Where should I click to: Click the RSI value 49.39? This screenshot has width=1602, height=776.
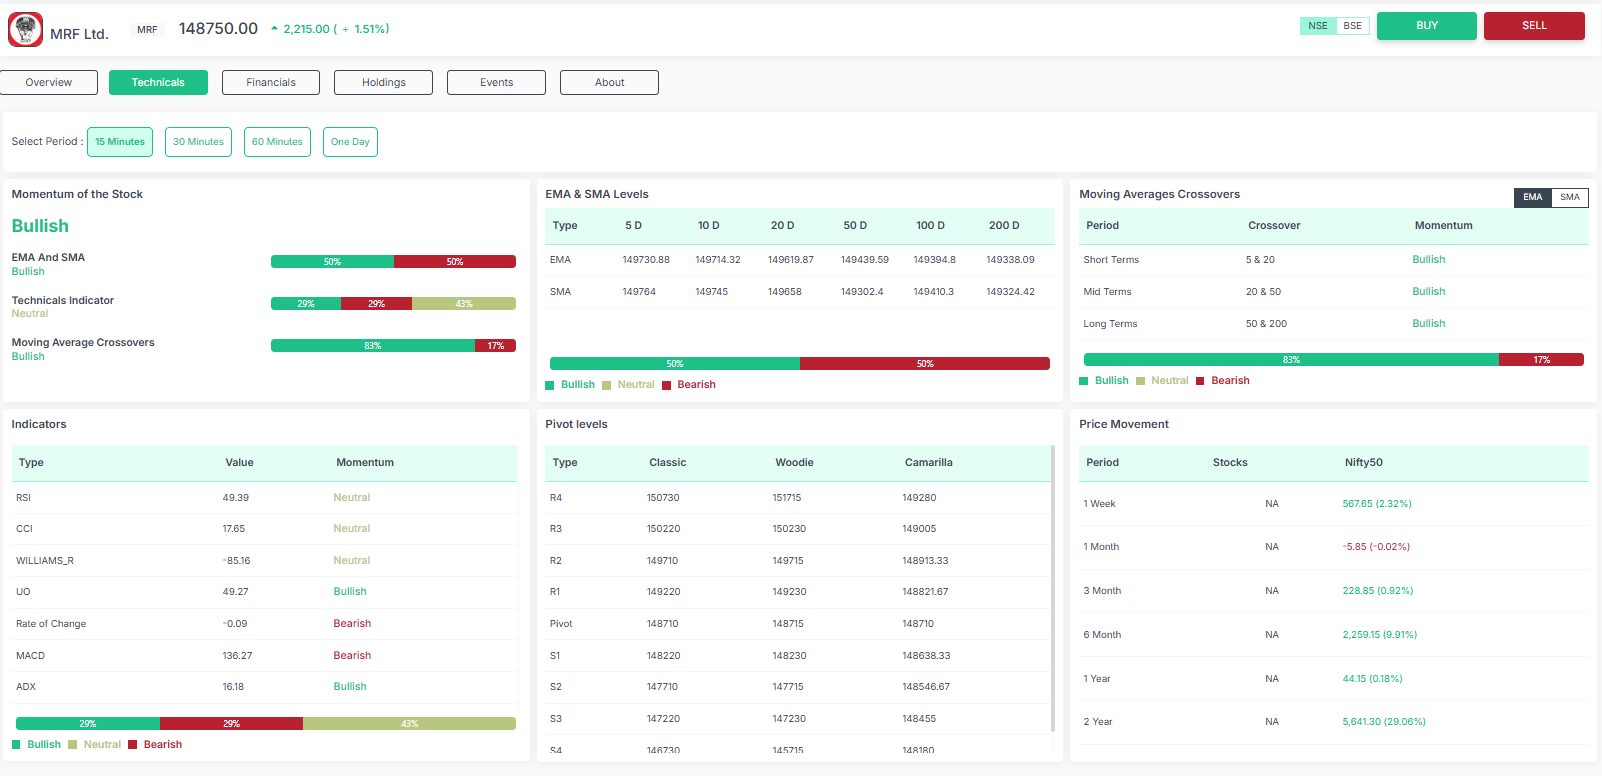pos(235,498)
